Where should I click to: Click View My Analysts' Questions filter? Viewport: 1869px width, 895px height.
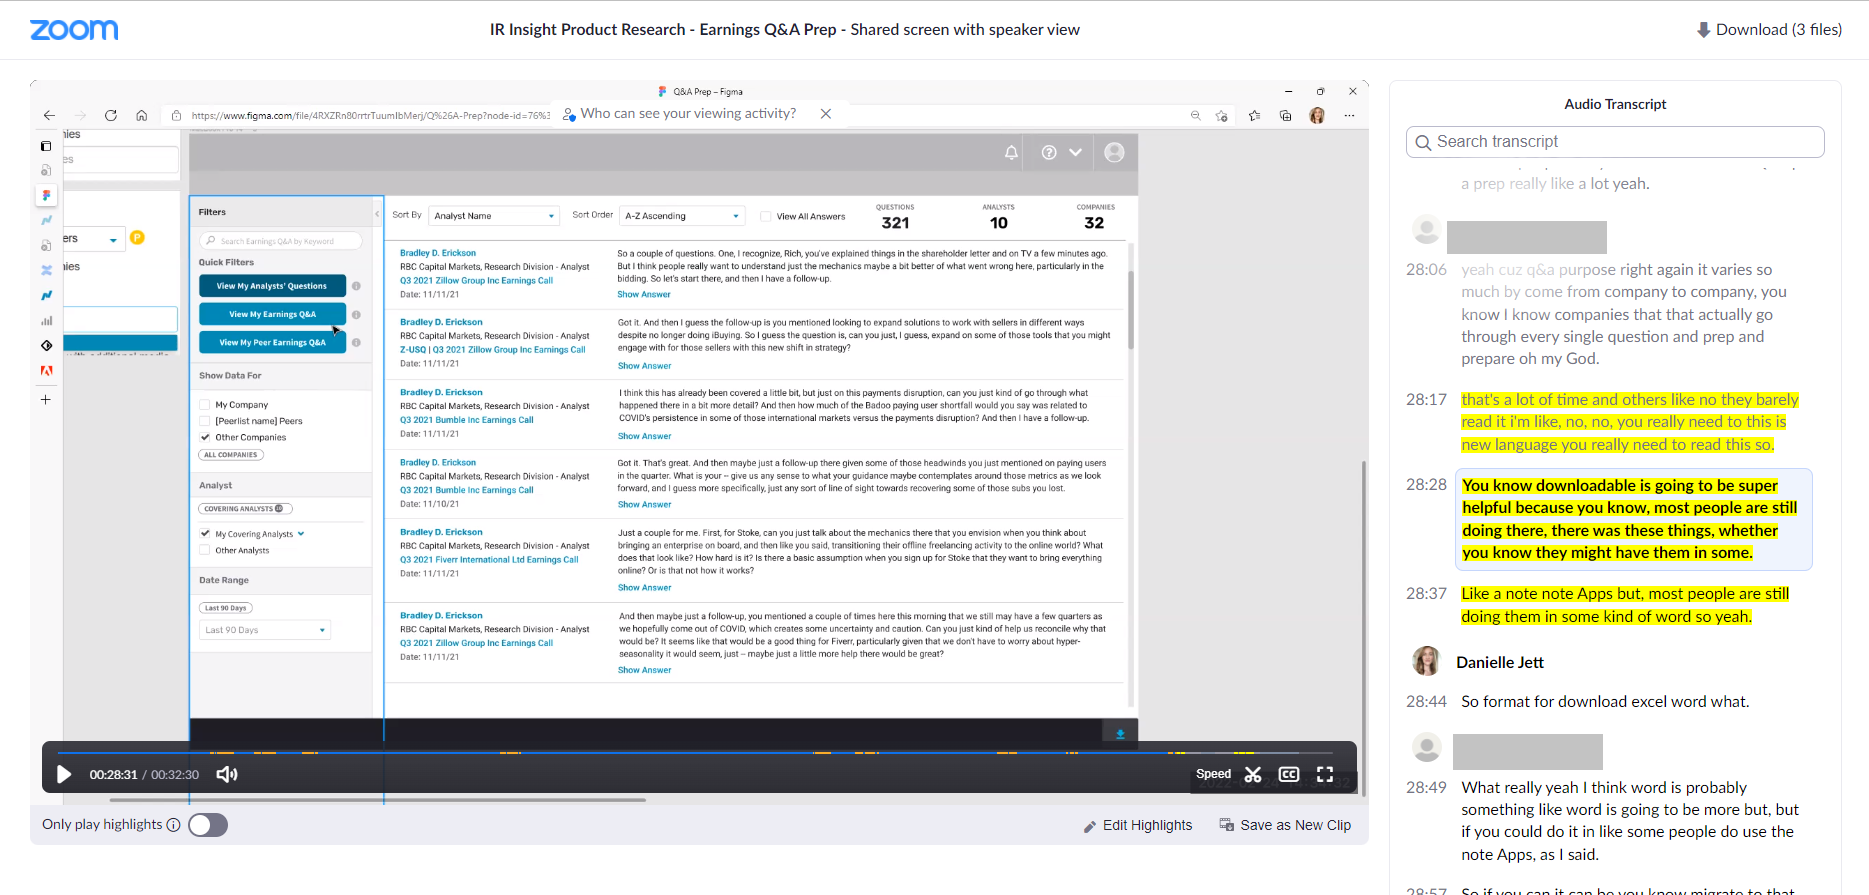click(272, 286)
